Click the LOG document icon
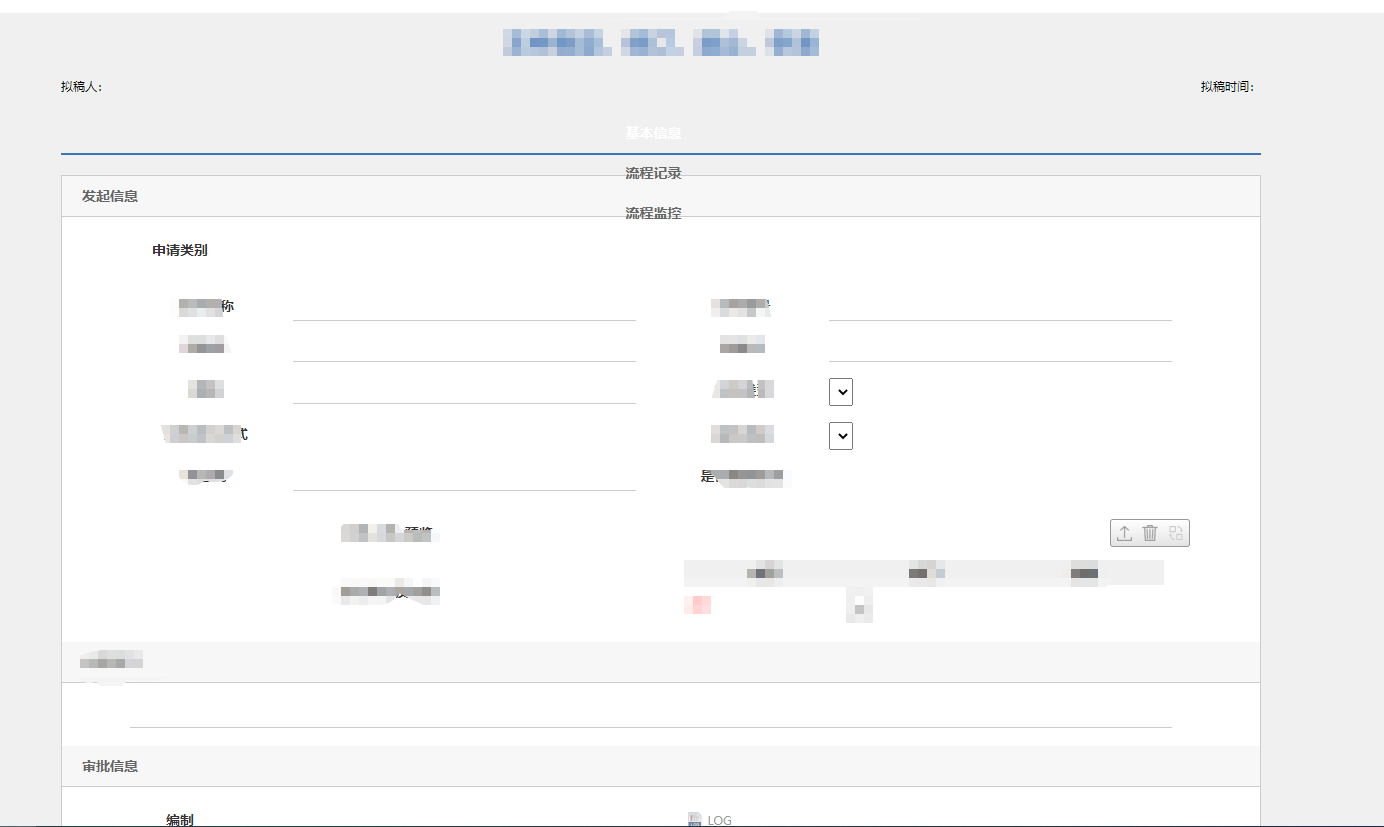 (x=695, y=820)
